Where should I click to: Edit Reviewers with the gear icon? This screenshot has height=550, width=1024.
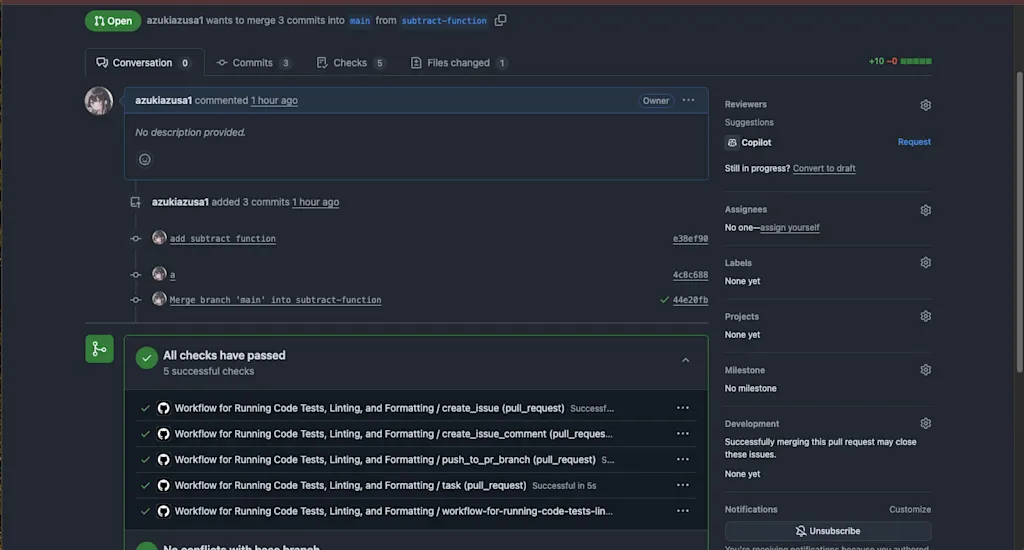click(x=925, y=105)
